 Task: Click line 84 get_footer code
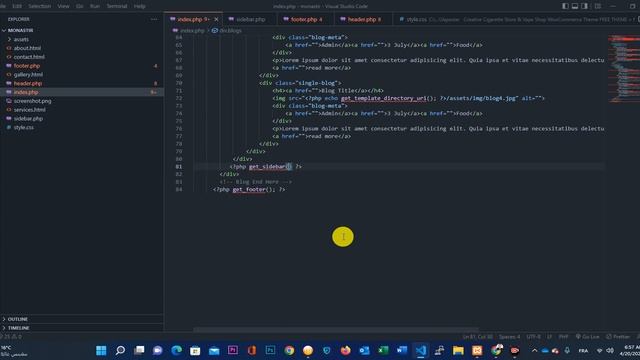coord(249,189)
